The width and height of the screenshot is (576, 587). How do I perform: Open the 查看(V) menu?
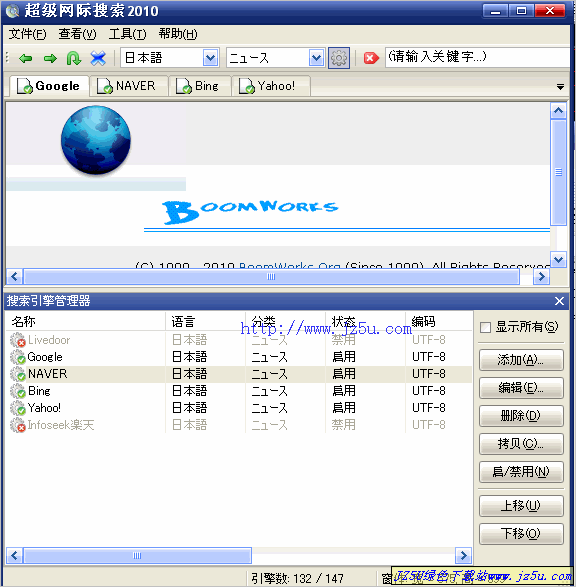[77, 34]
